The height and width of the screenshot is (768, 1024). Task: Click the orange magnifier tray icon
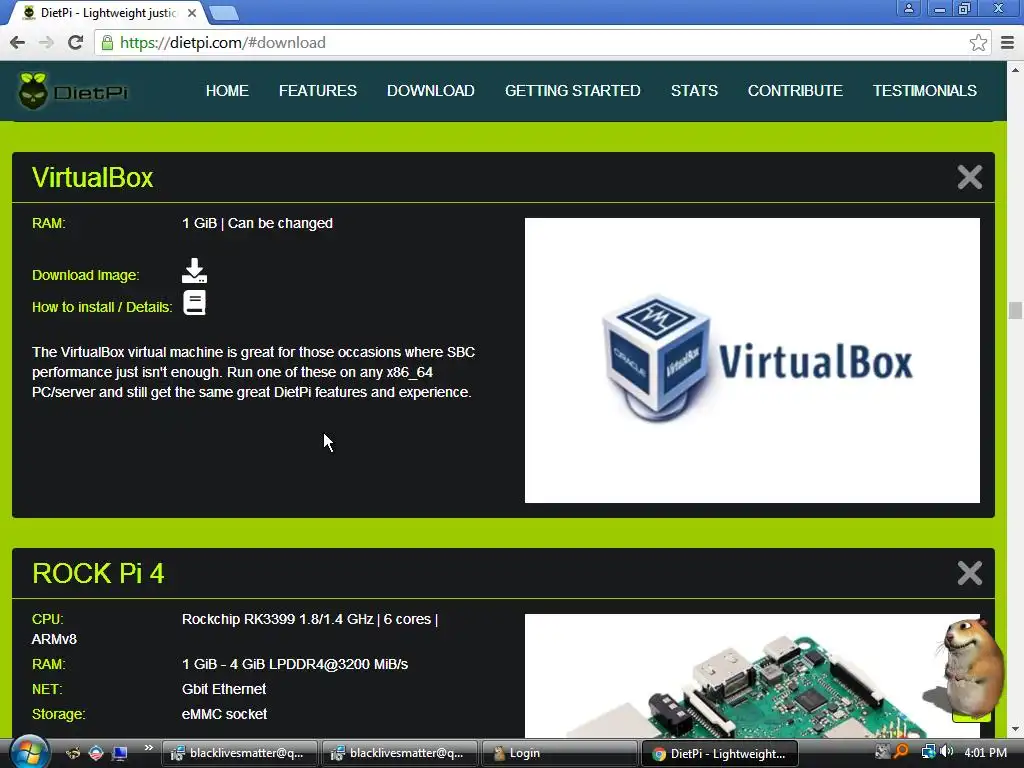[902, 752]
